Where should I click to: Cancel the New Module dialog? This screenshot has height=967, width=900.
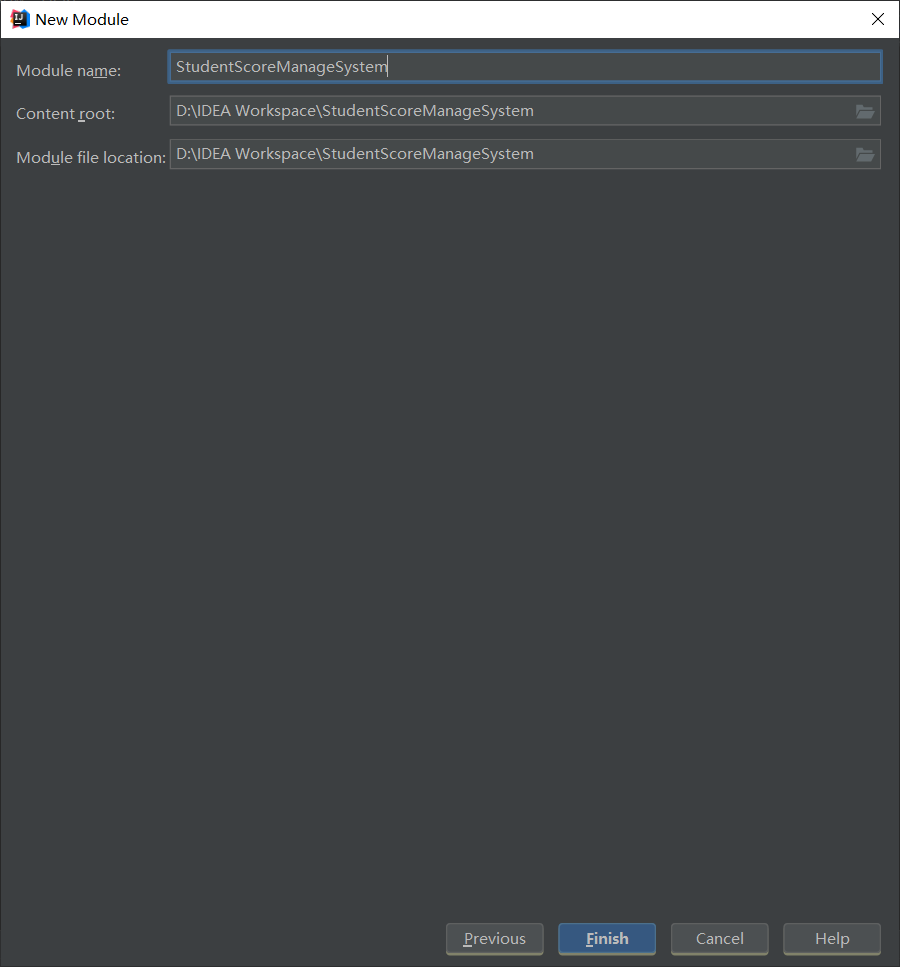click(720, 939)
